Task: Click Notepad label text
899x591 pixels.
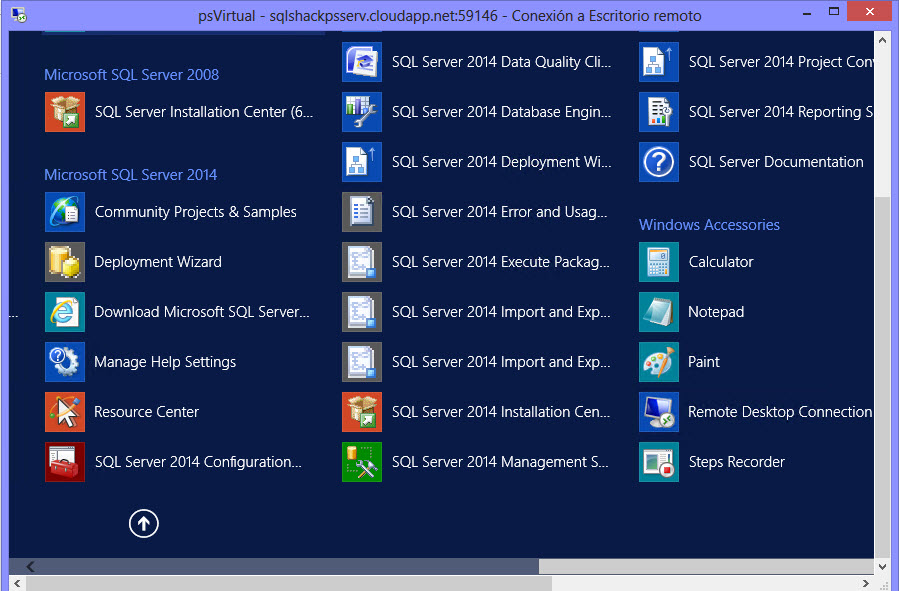Action: pyautogui.click(x=716, y=312)
